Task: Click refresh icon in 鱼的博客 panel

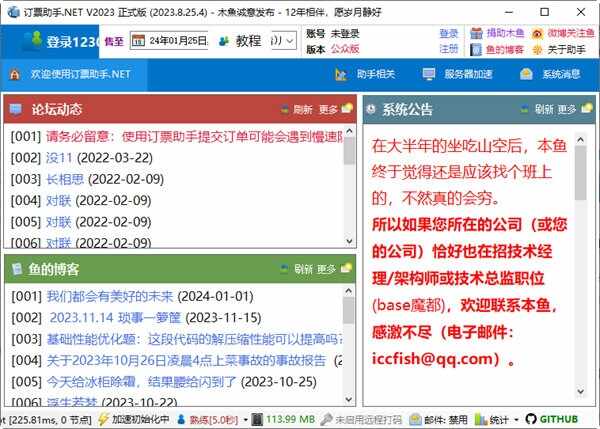Action: pyautogui.click(x=284, y=269)
